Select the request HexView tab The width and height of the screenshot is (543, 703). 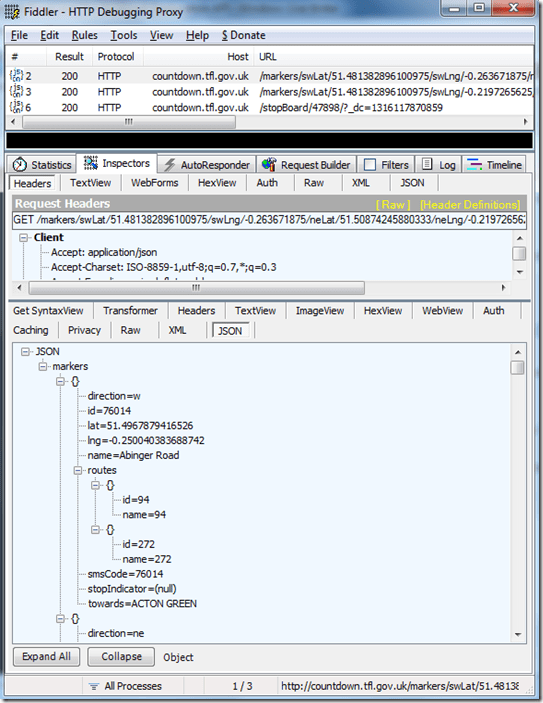pos(217,183)
